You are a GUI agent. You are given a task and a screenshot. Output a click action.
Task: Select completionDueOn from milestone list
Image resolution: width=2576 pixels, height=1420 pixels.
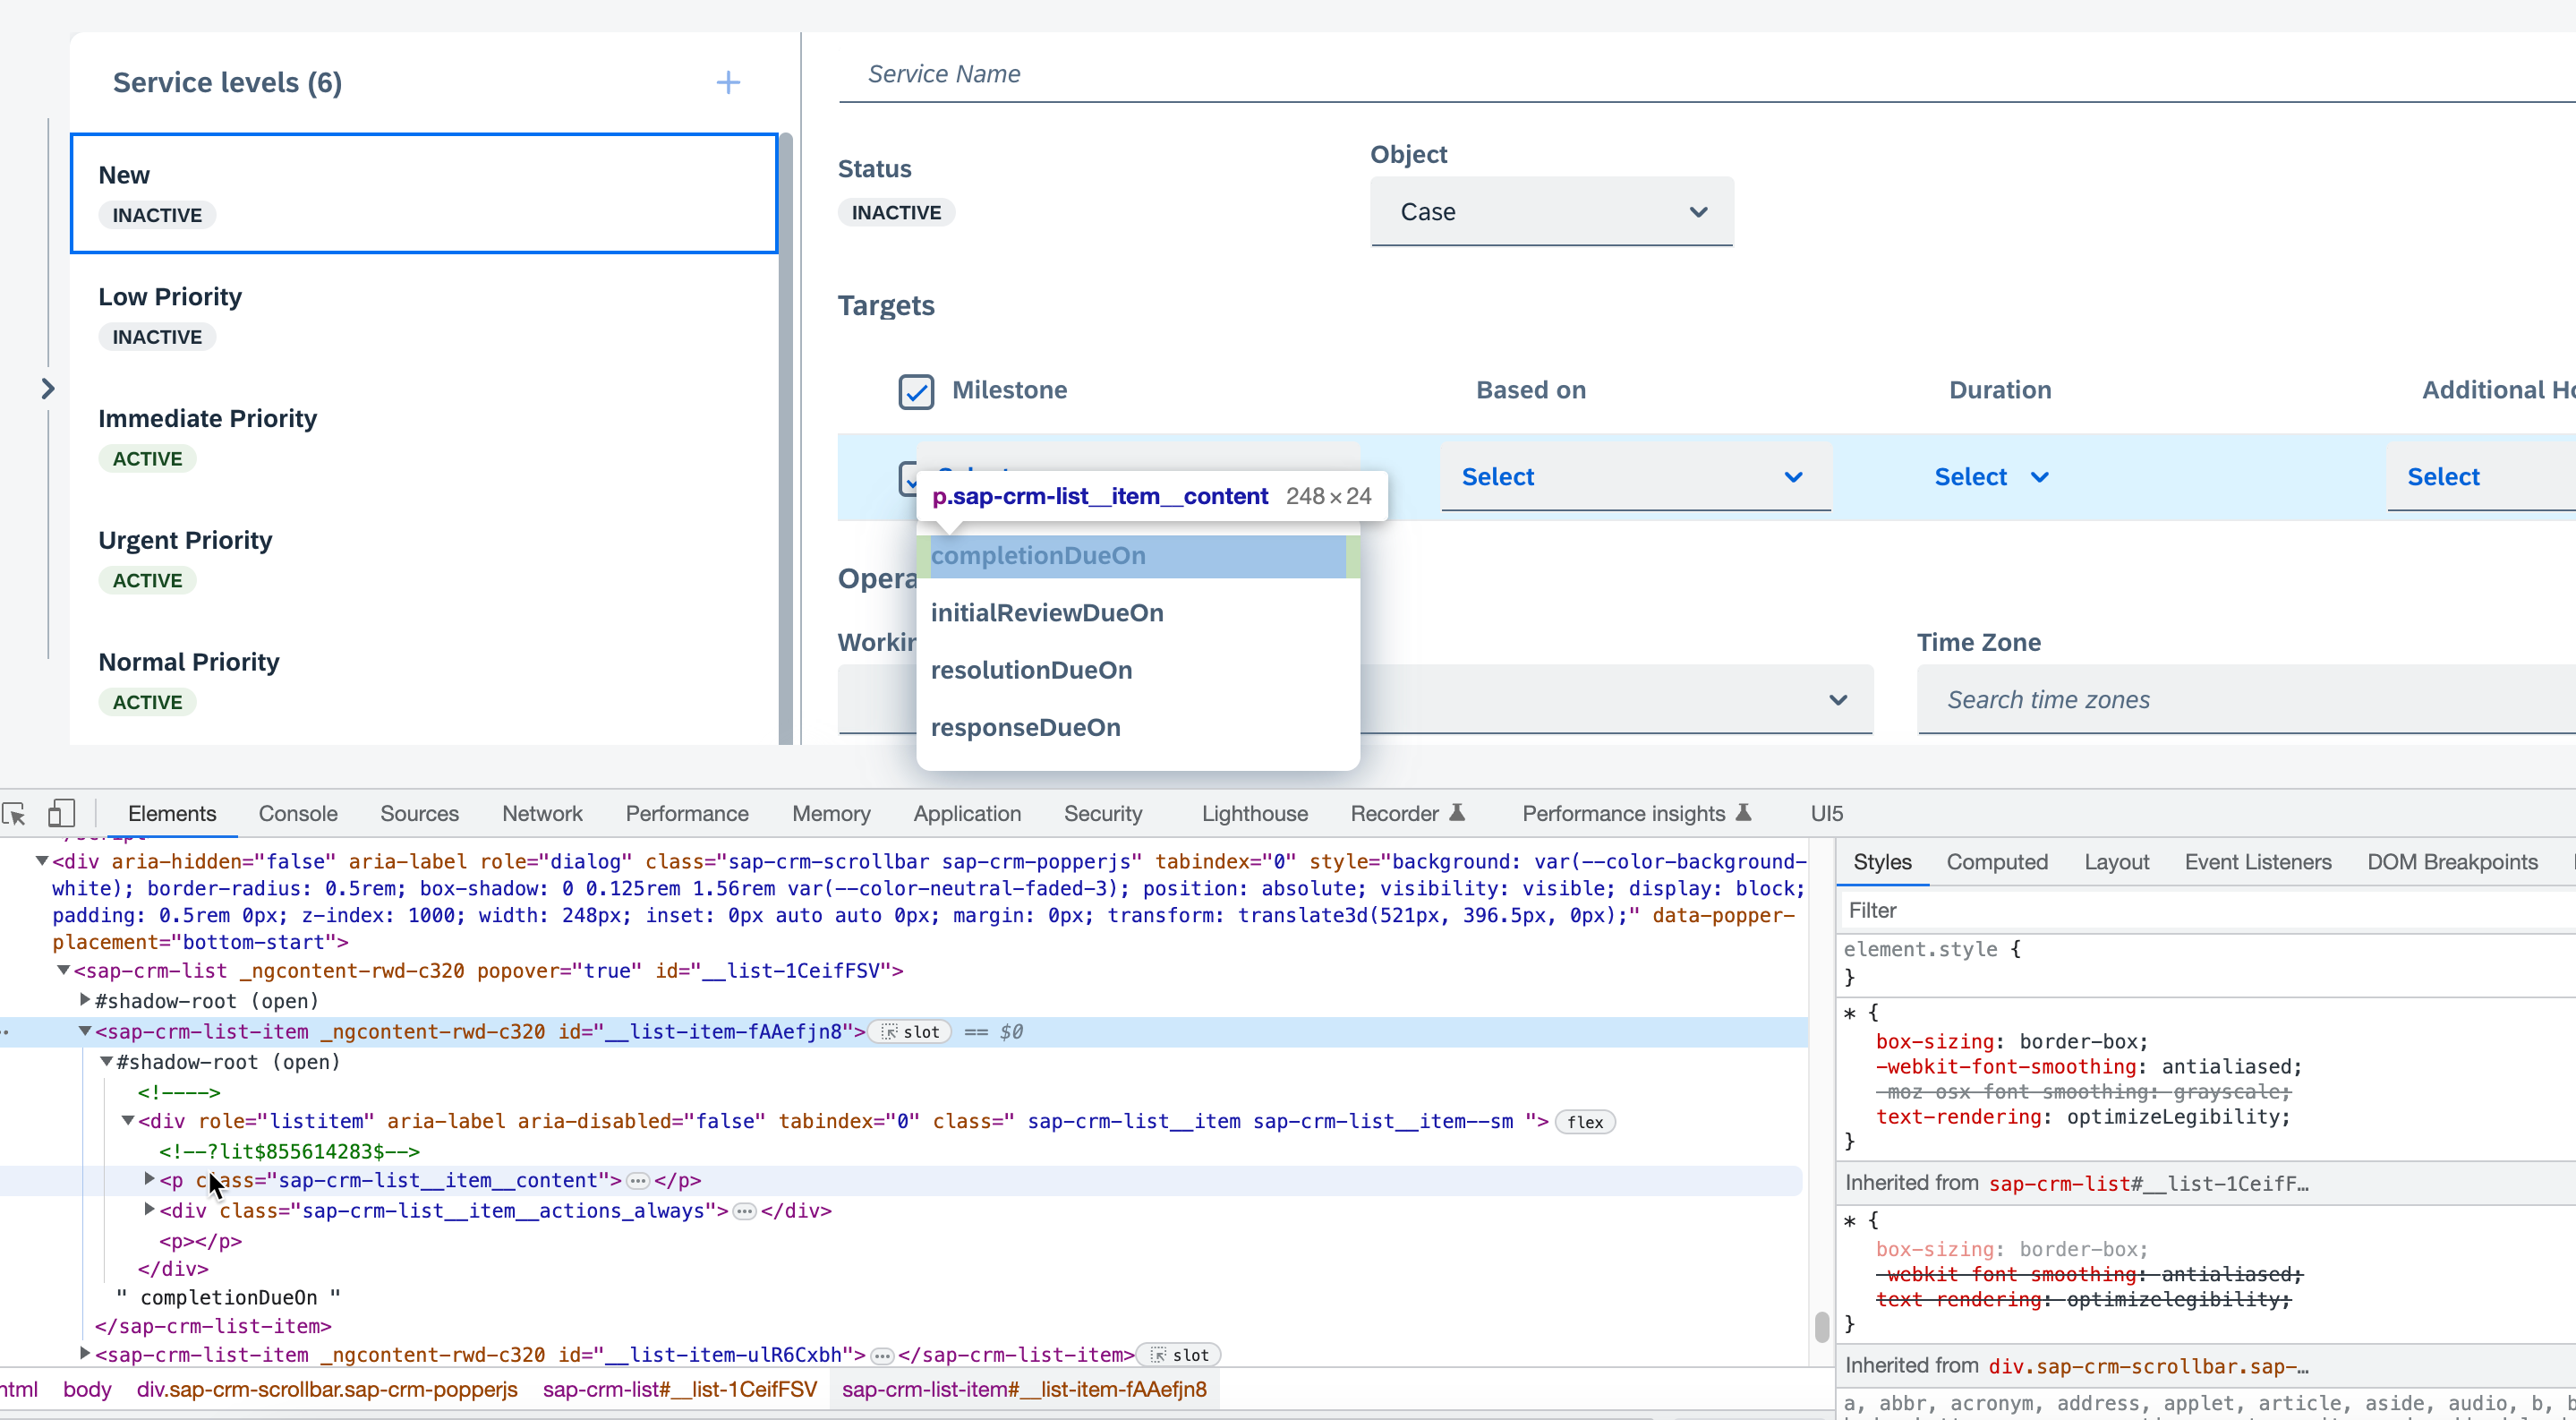click(x=1138, y=556)
